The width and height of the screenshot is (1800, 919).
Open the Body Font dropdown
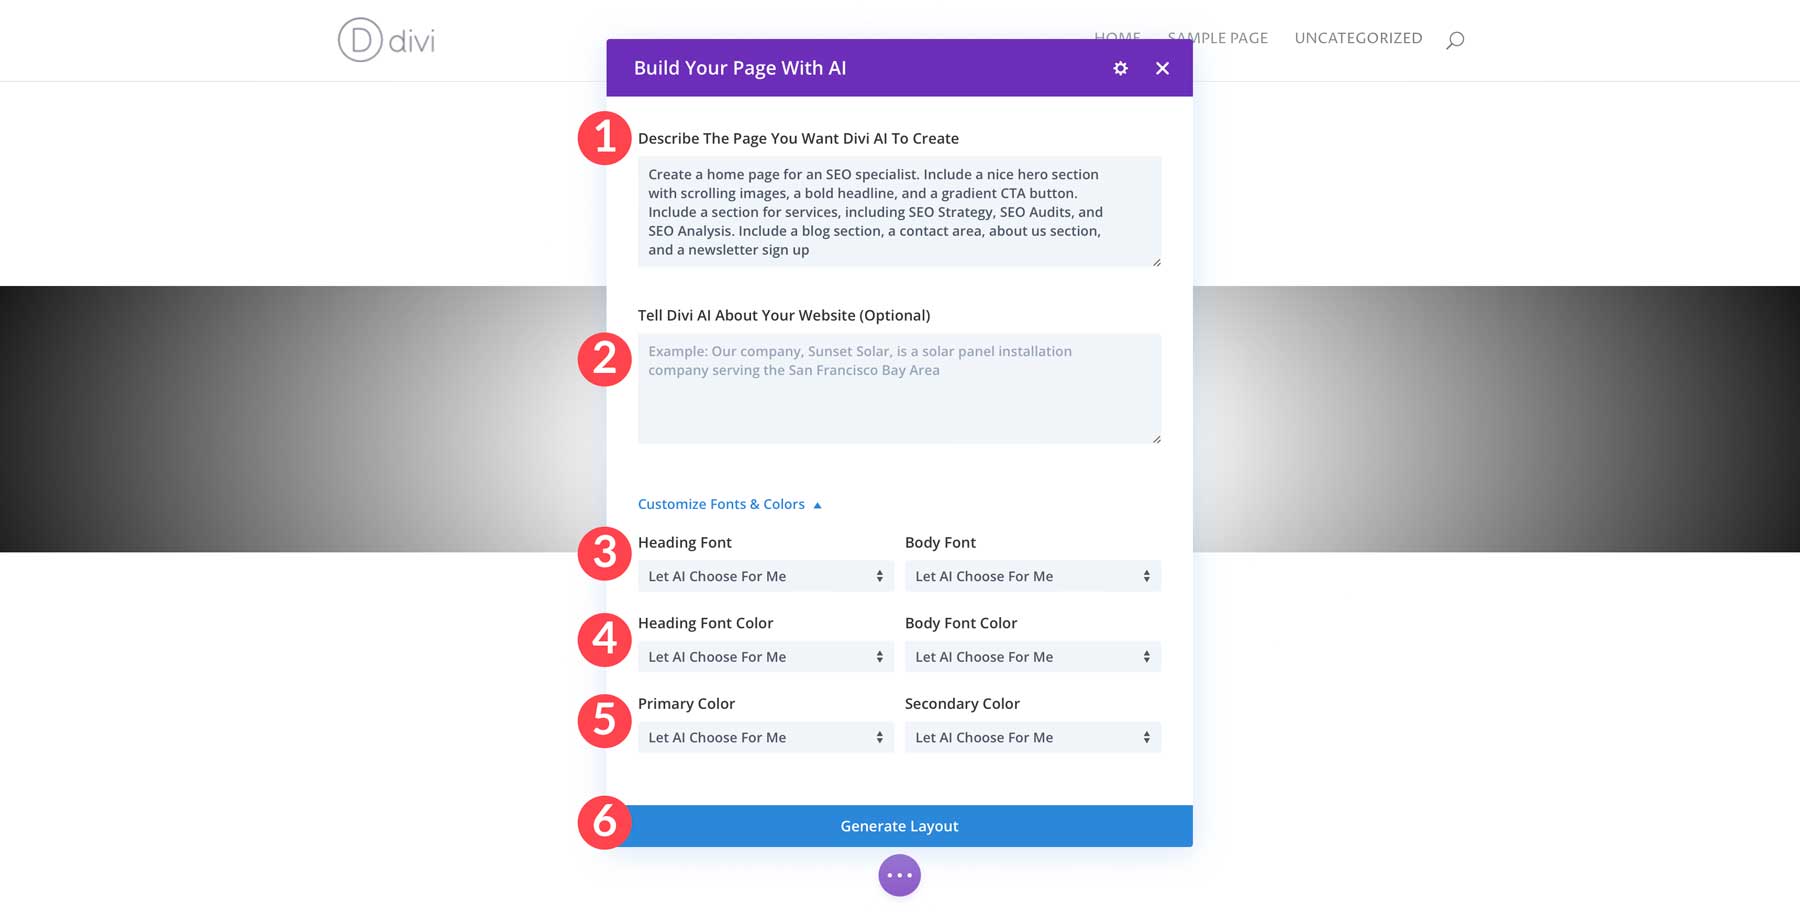(1032, 576)
